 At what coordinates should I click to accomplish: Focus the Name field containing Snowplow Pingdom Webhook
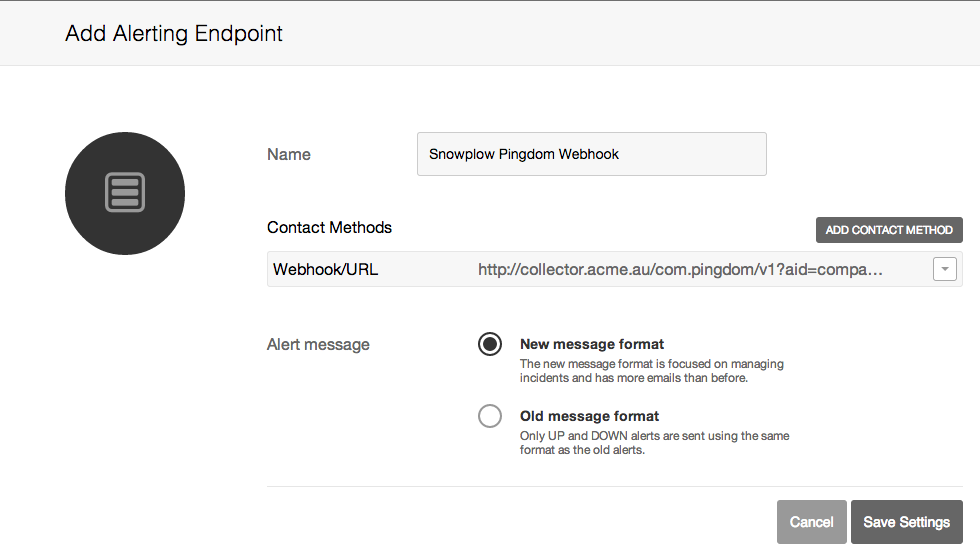(x=591, y=154)
